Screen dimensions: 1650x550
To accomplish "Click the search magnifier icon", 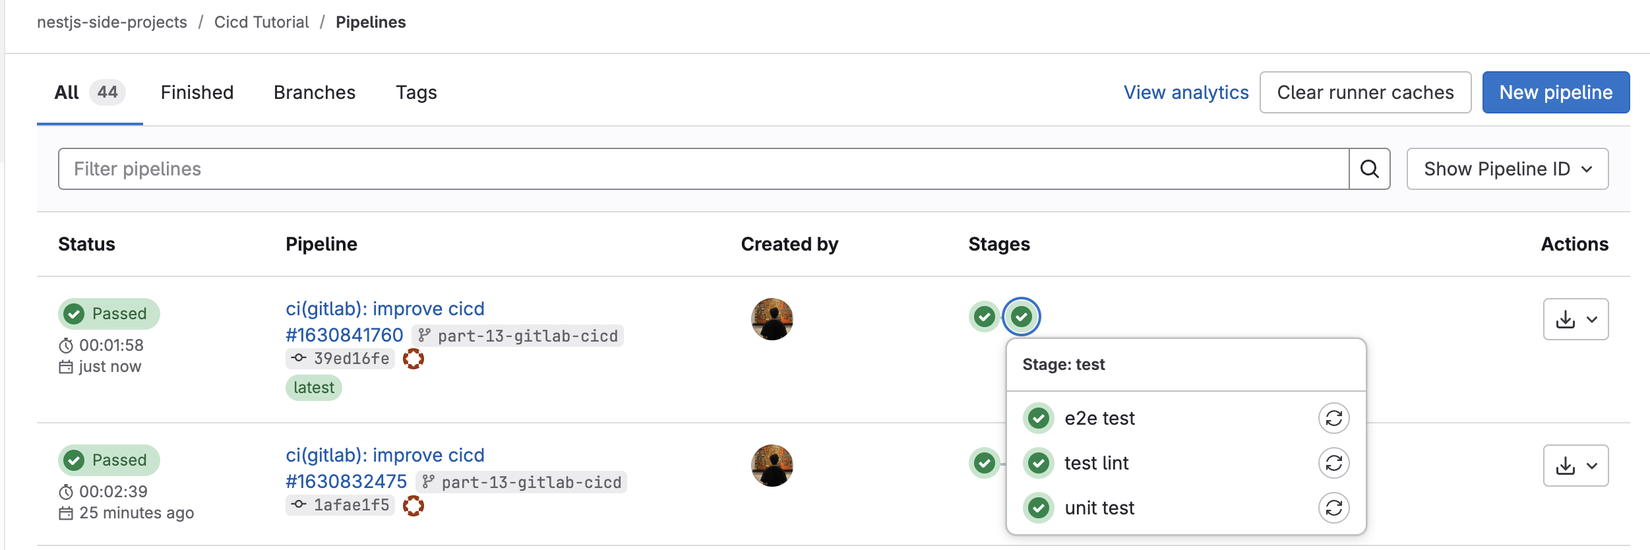I will (x=1369, y=169).
